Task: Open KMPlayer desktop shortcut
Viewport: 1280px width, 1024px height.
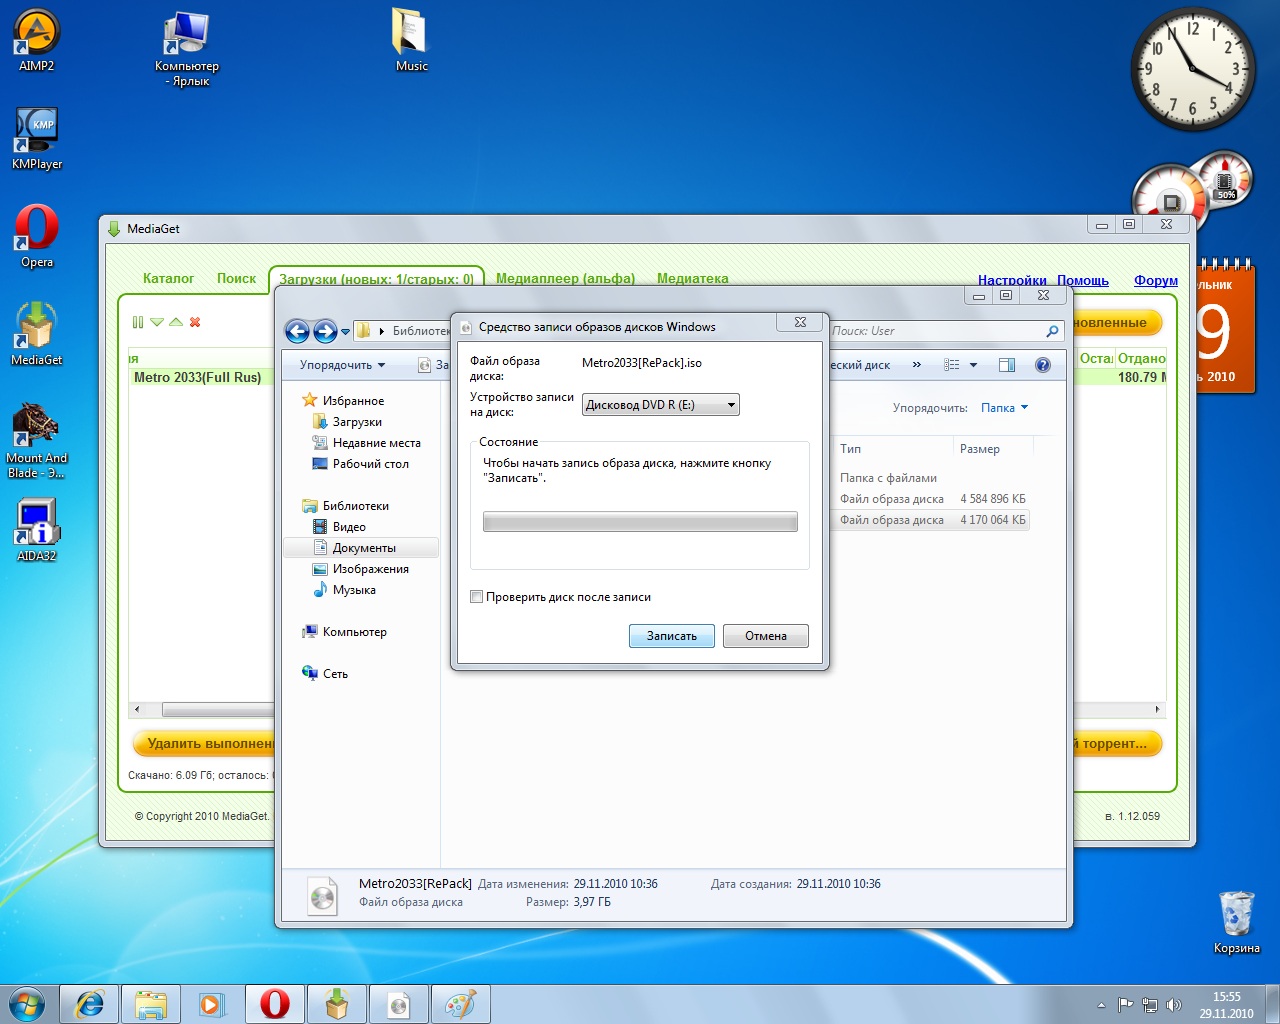Action: (37, 139)
